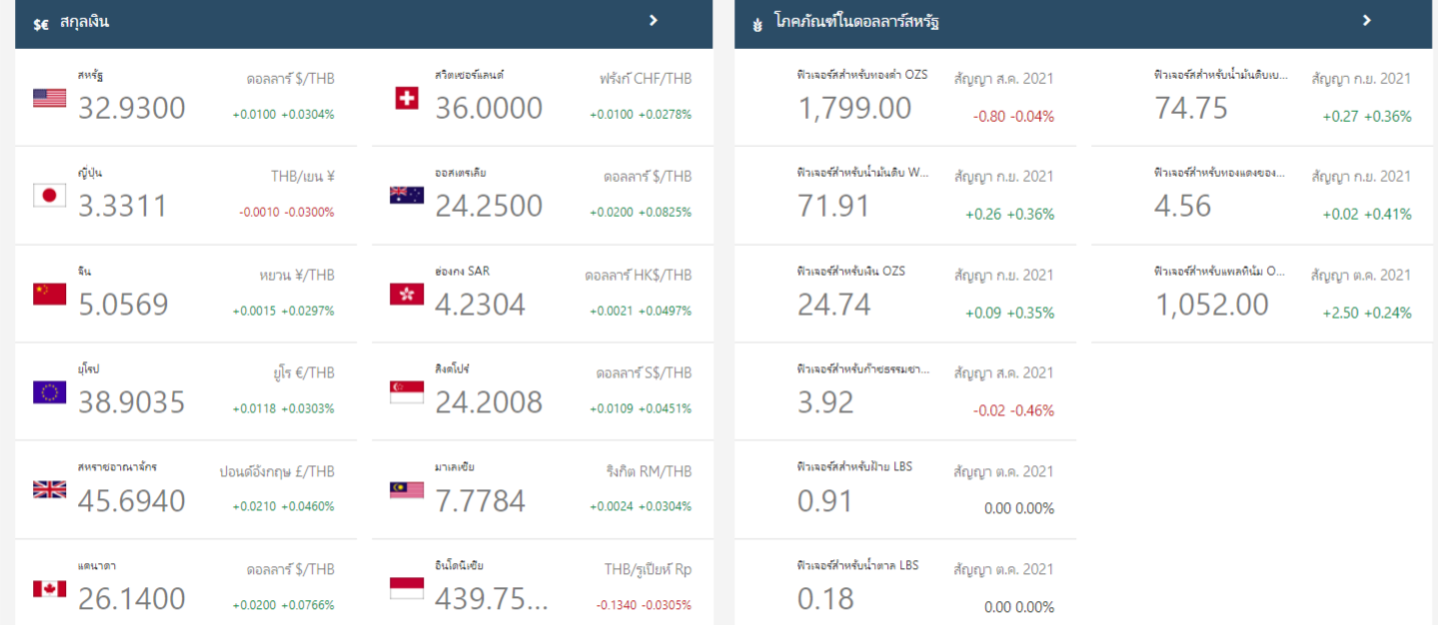Select the Canadian dollar rate 26.1400

[x=132, y=598]
